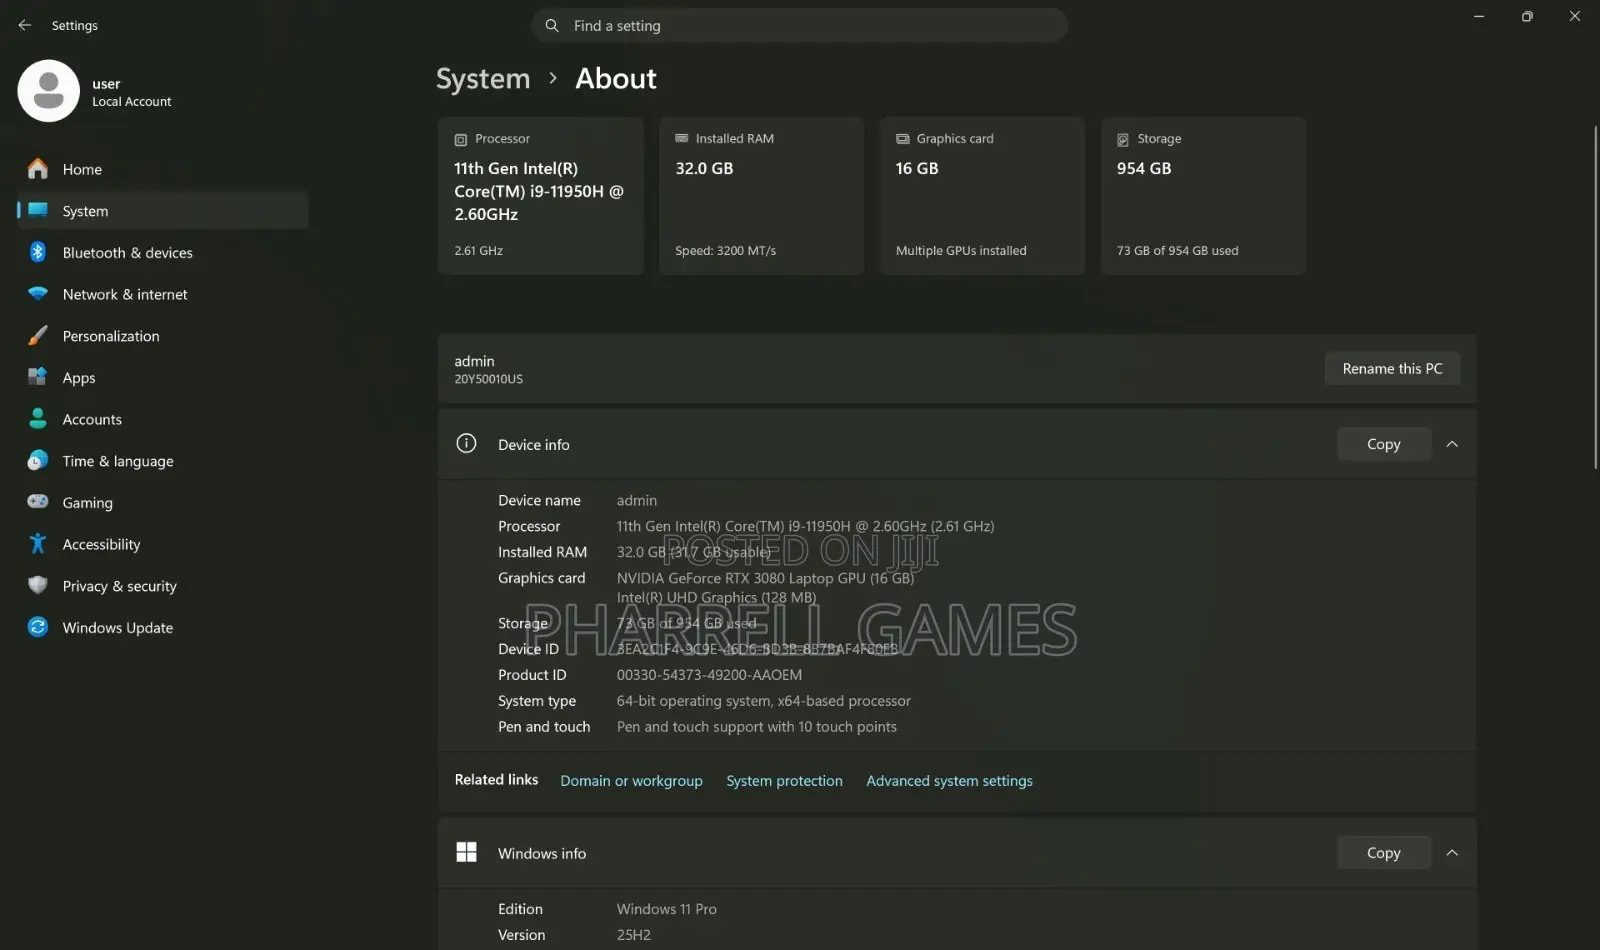
Task: Open the Graphics card summary card
Action: point(982,196)
